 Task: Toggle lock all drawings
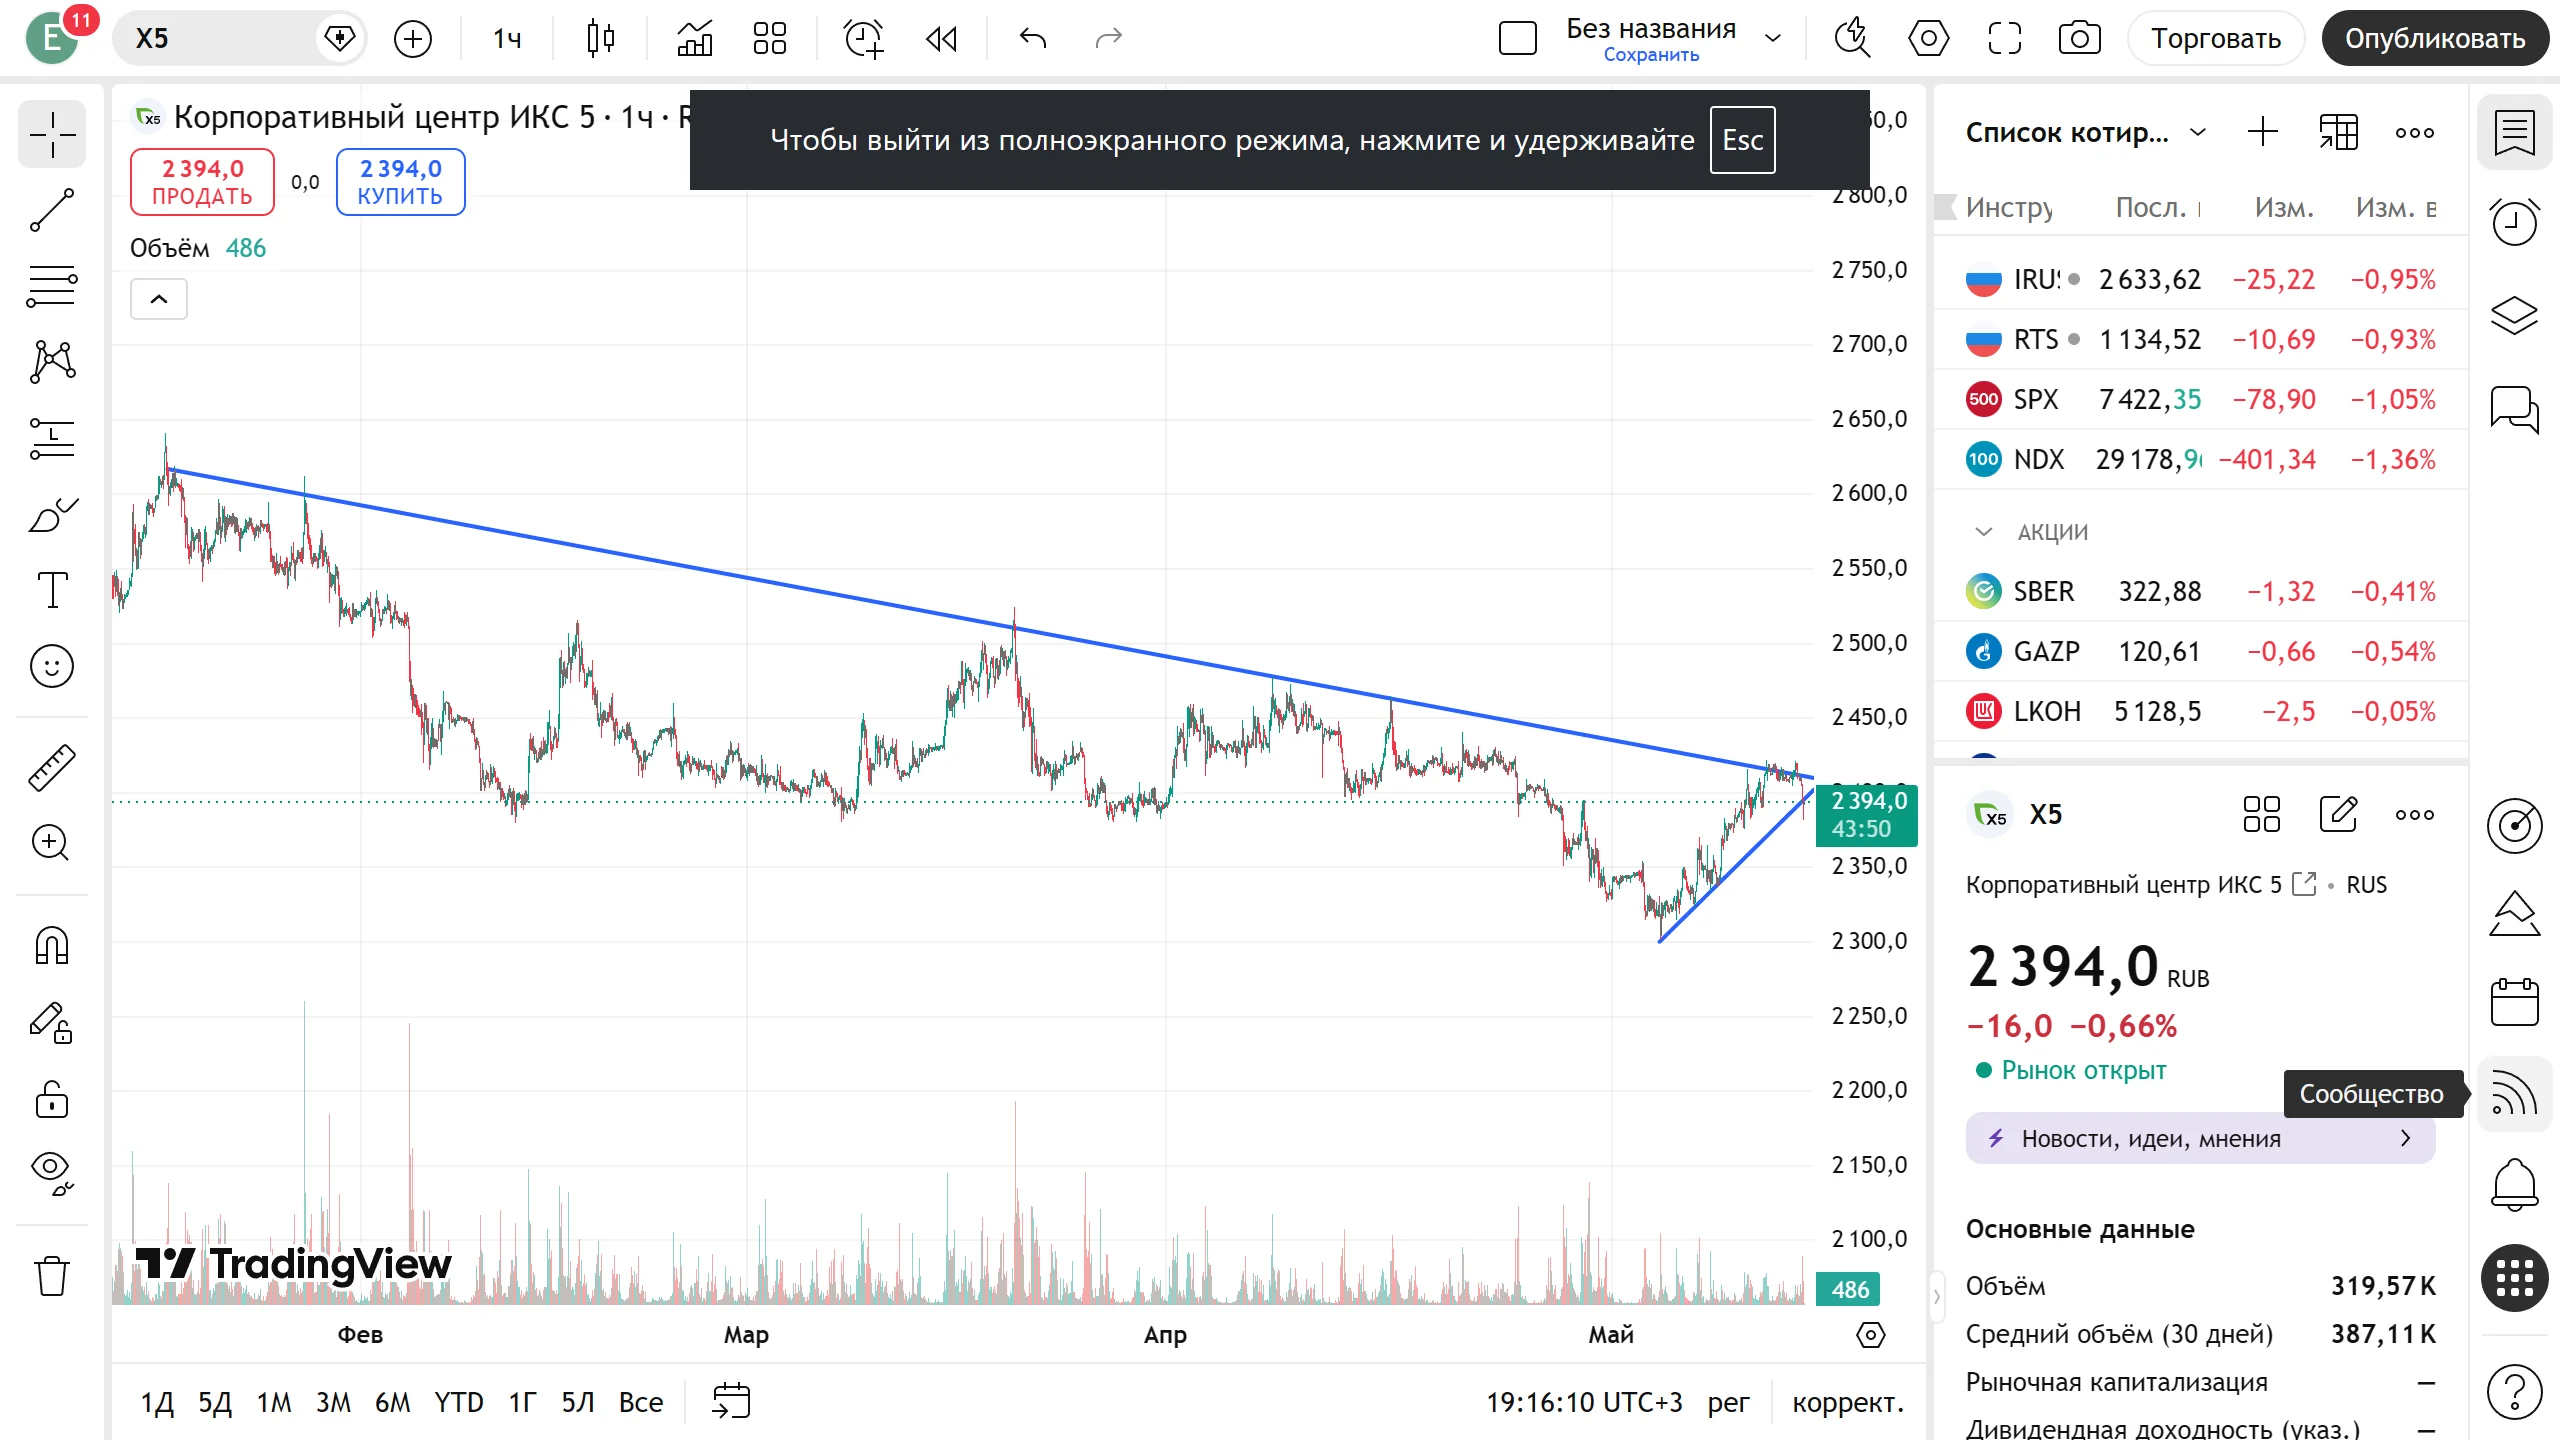coord(52,1099)
